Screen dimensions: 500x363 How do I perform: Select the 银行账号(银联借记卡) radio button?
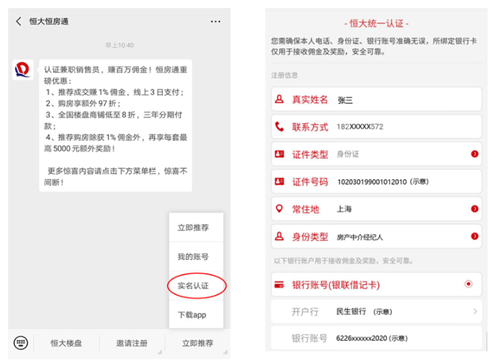[468, 284]
